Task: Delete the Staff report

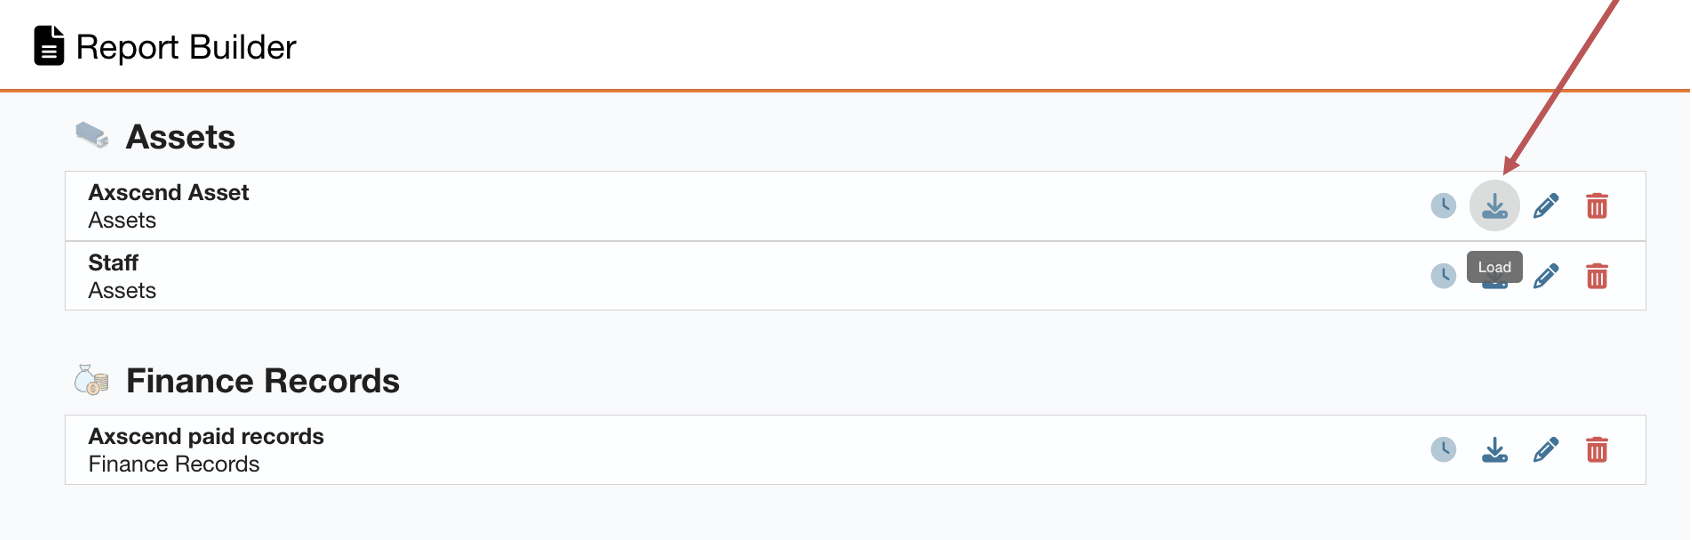Action: pyautogui.click(x=1597, y=276)
